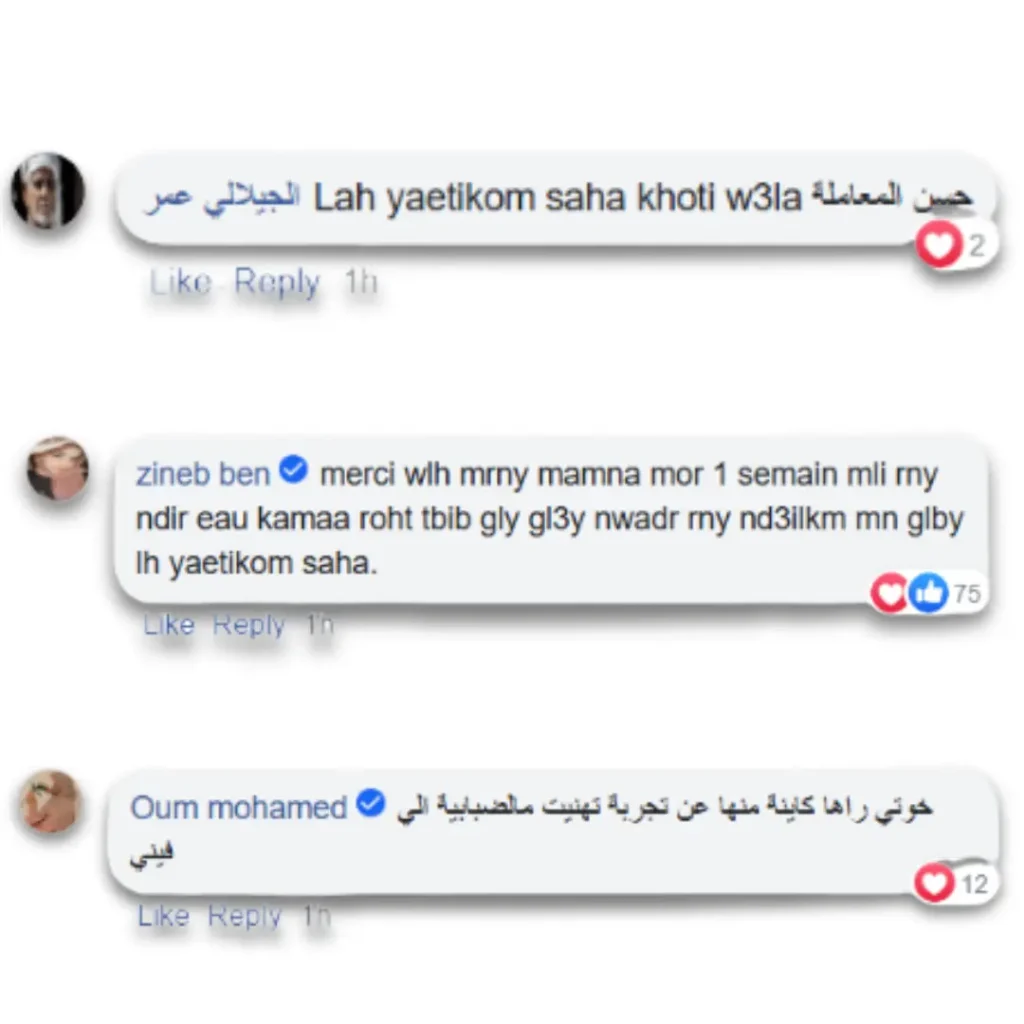Click the heart reaction on first comment
Screen dimensions: 1024x1024
(939, 245)
